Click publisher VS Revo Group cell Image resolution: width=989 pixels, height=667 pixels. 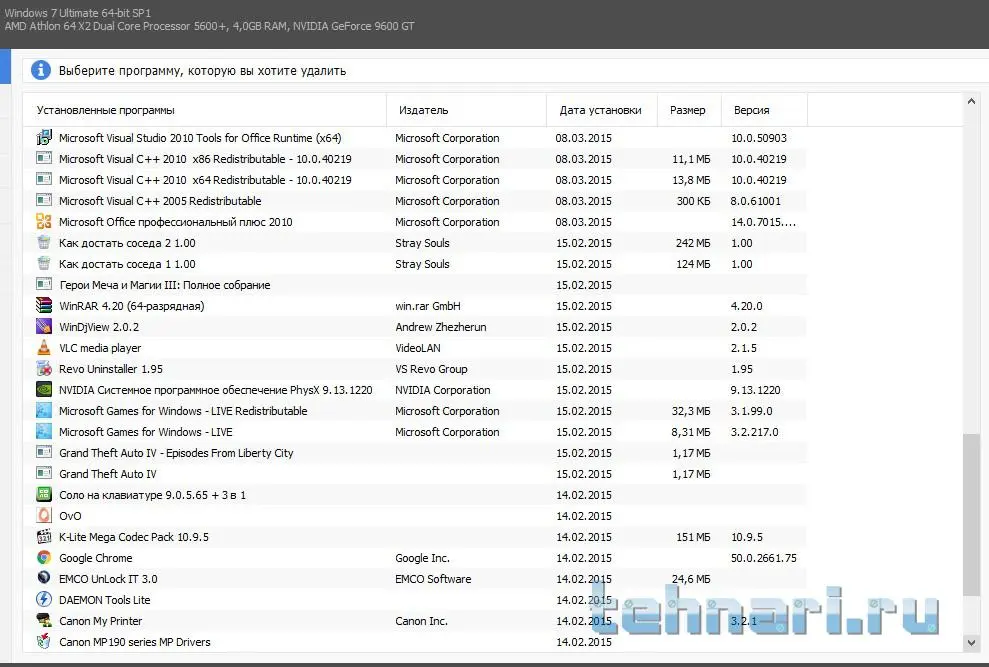(431, 369)
